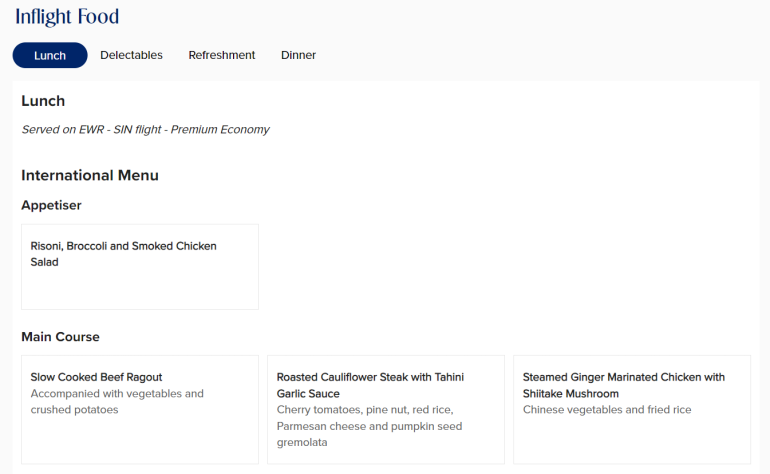Click the Main Course subheading
The width and height of the screenshot is (770, 474).
60,337
